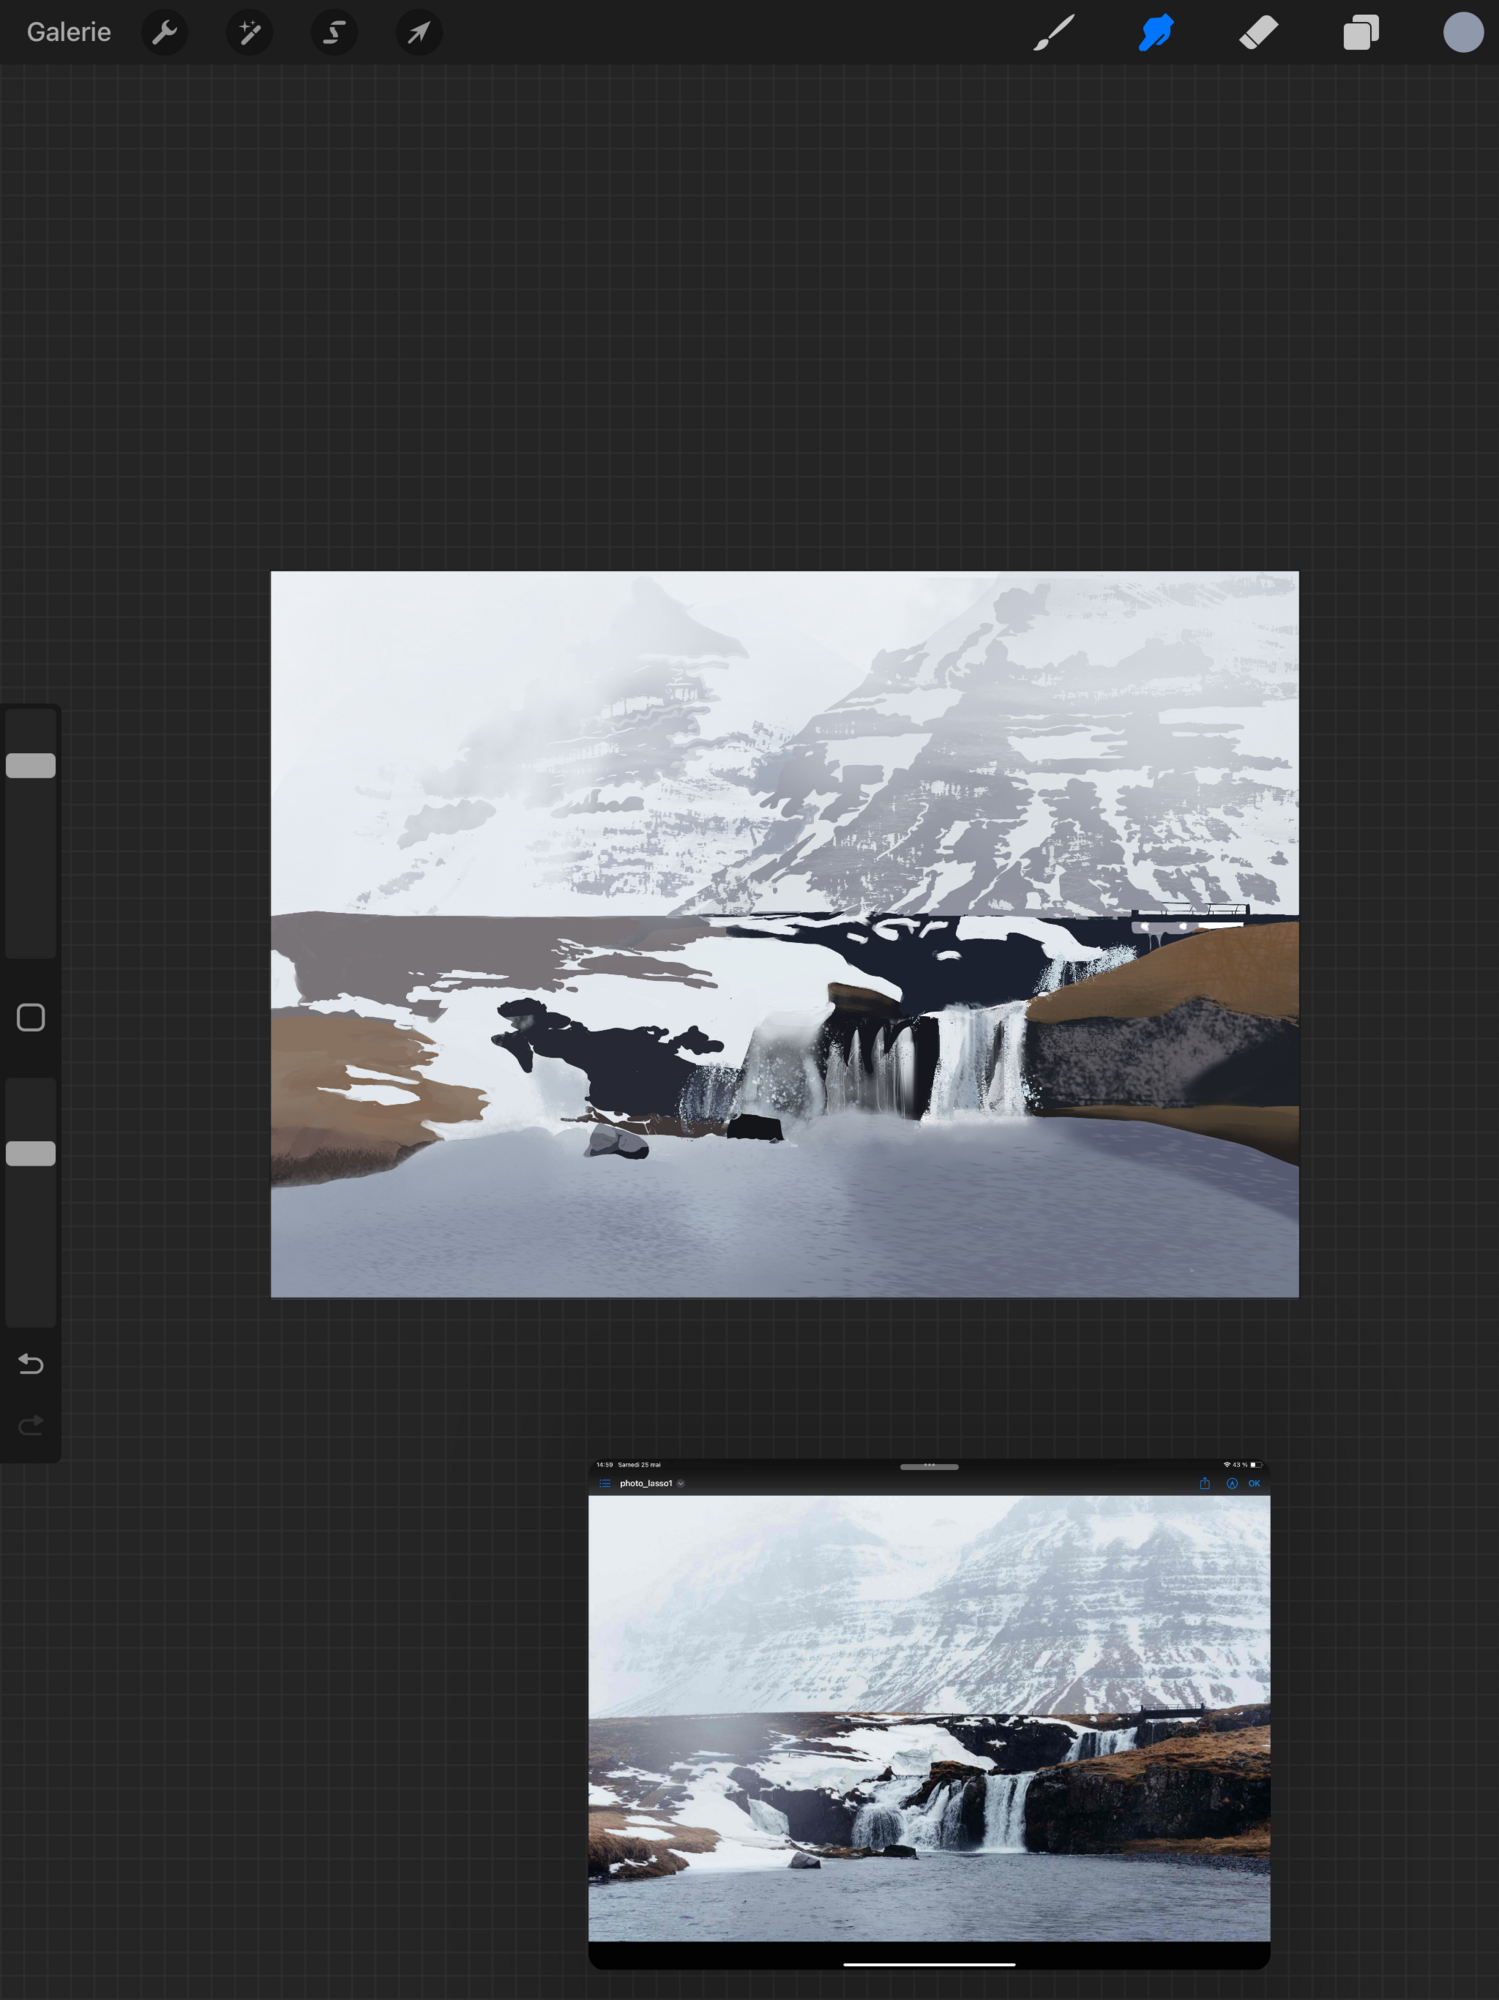Activate the Transform arrow tool
The height and width of the screenshot is (2000, 1499).
[x=419, y=32]
